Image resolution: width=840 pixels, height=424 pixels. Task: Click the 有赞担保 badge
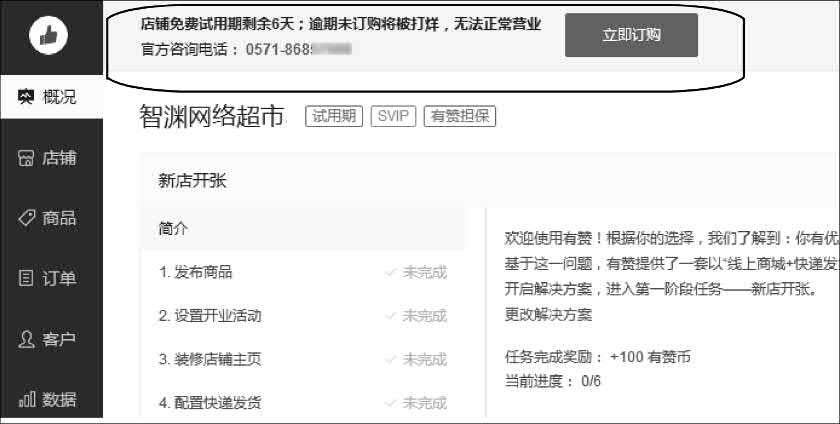[460, 116]
